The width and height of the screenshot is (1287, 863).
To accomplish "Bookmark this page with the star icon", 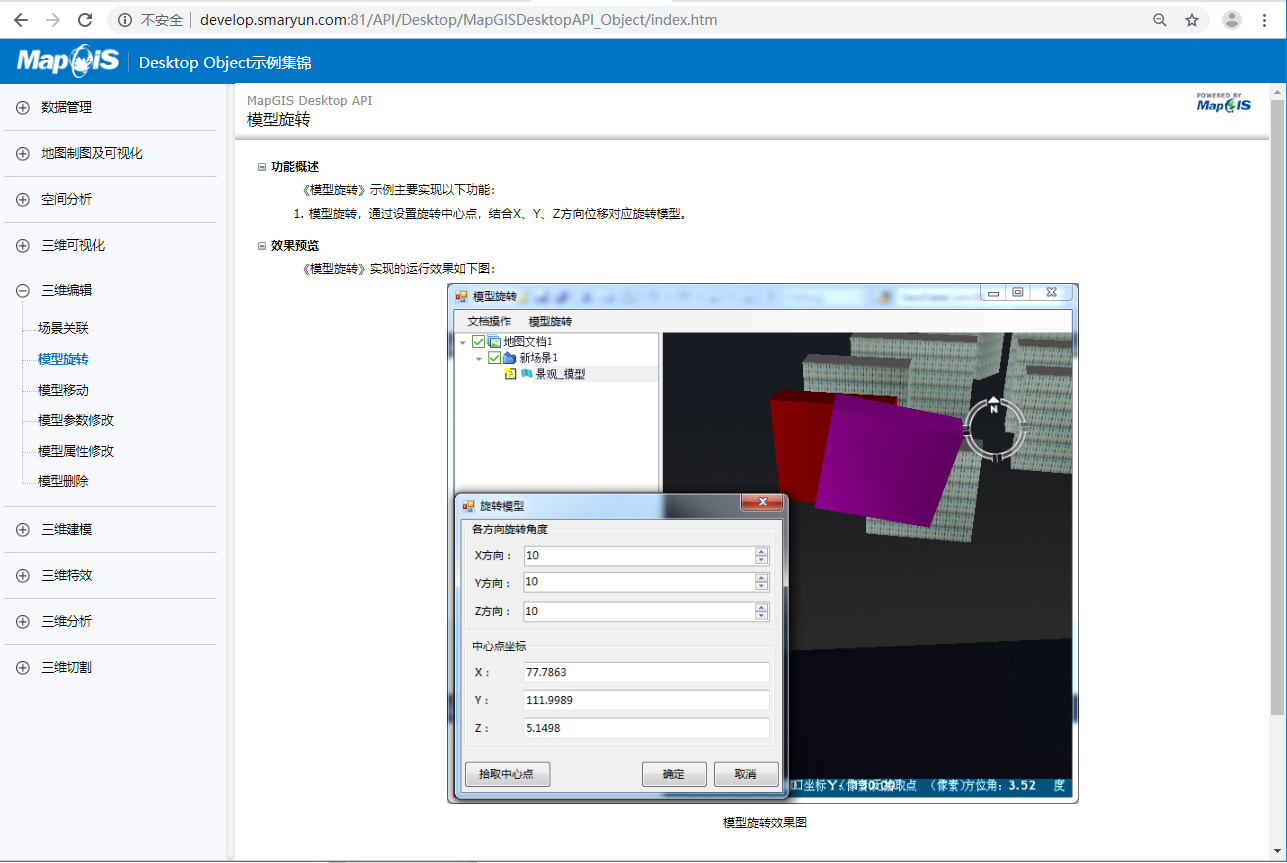I will pyautogui.click(x=1192, y=20).
